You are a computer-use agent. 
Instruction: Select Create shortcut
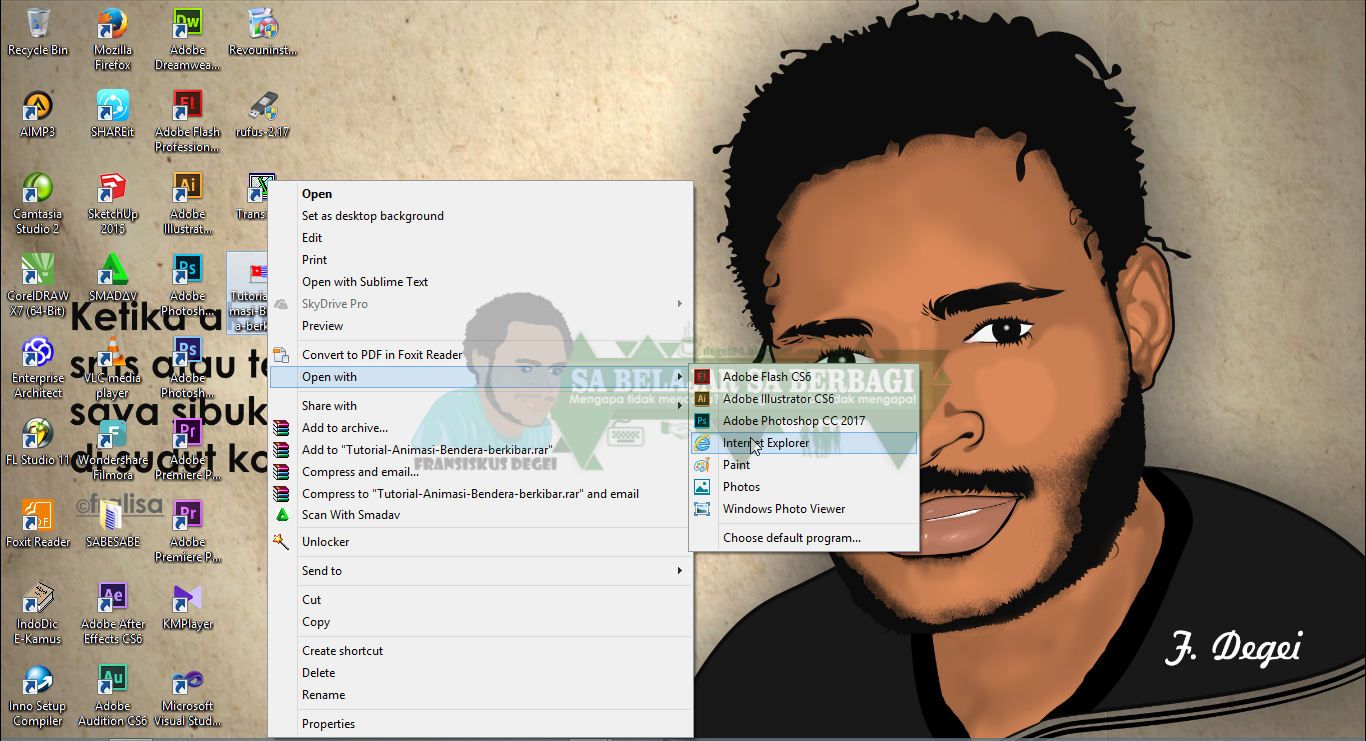[480, 651]
